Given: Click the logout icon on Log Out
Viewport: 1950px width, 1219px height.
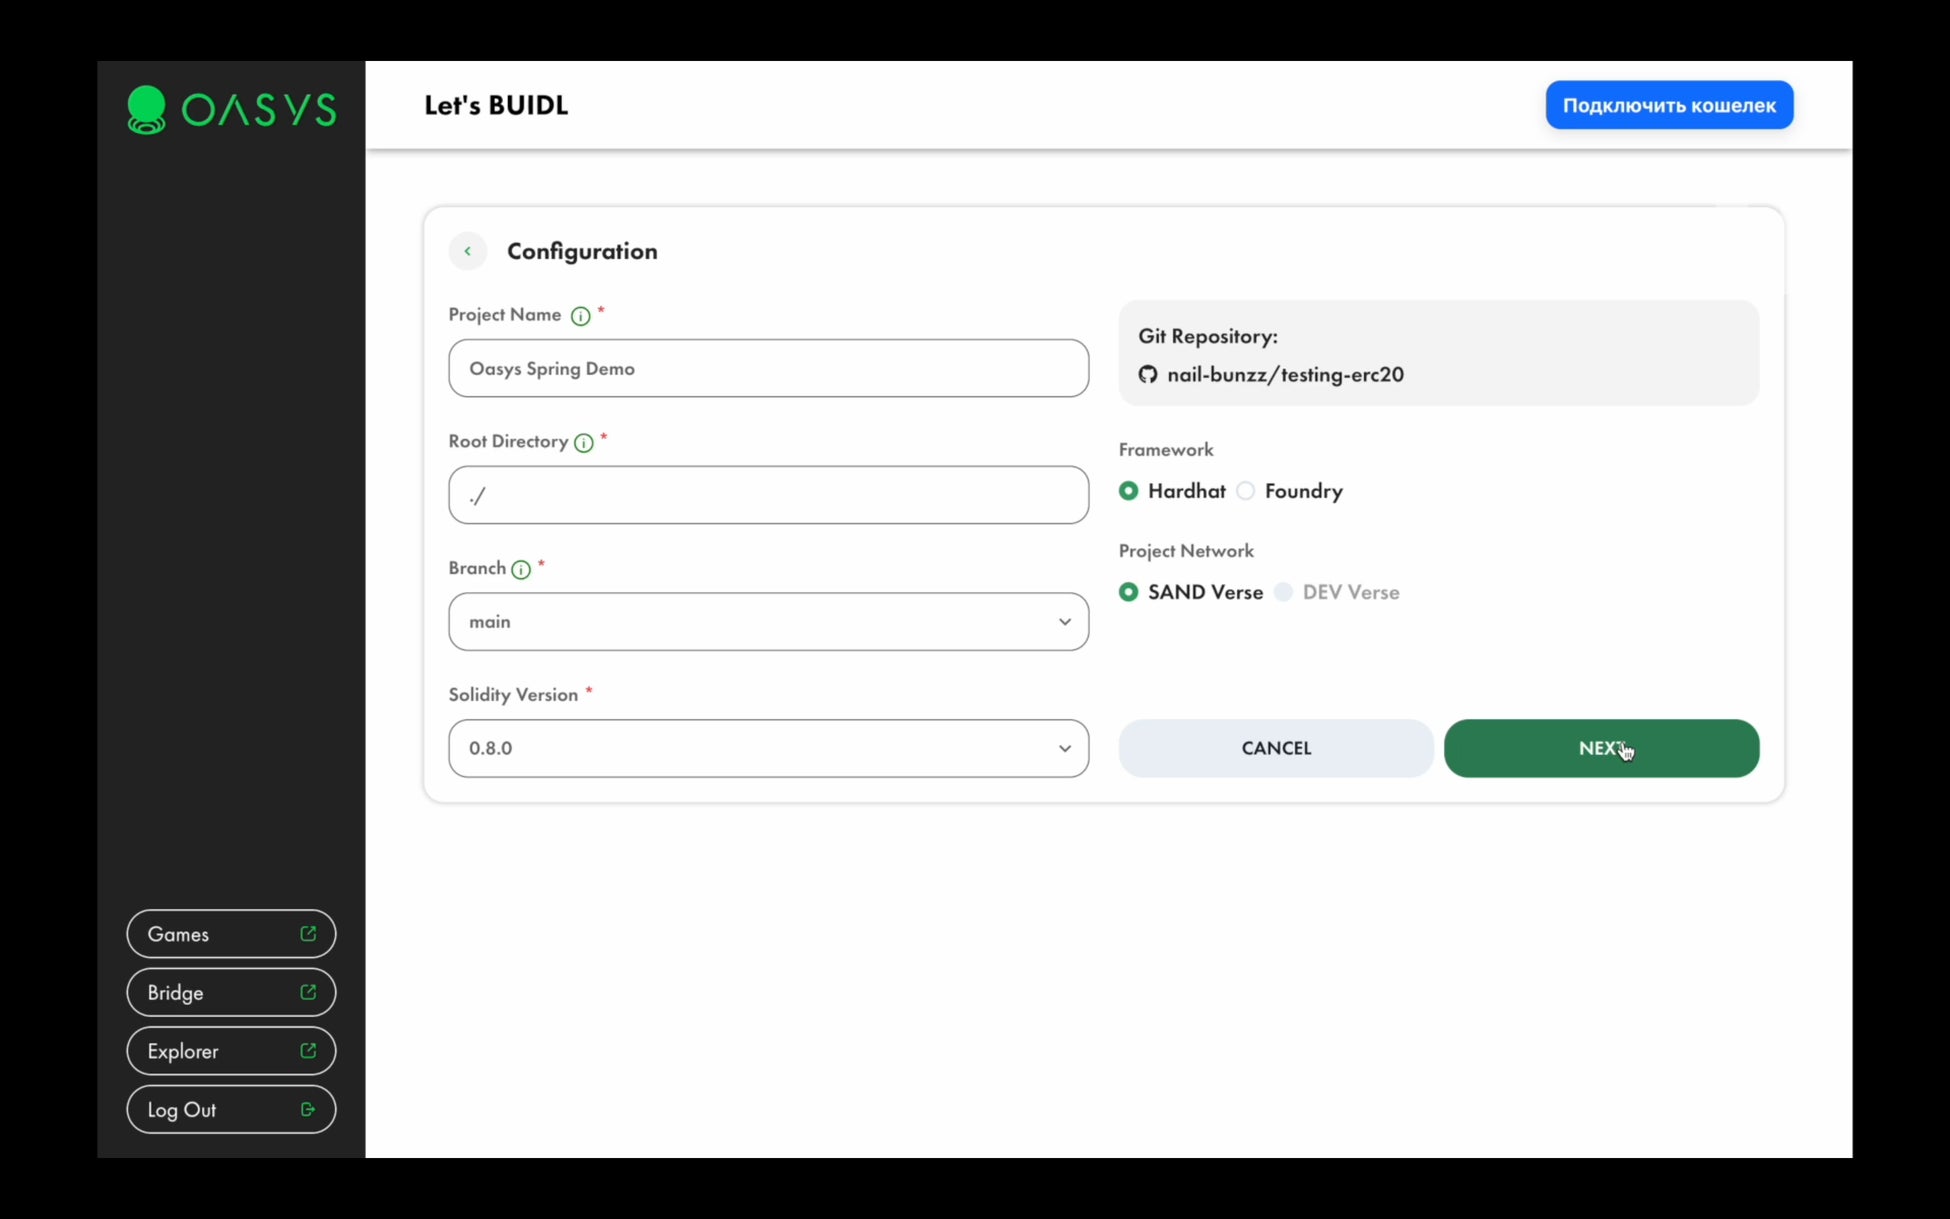Looking at the screenshot, I should [x=308, y=1109].
